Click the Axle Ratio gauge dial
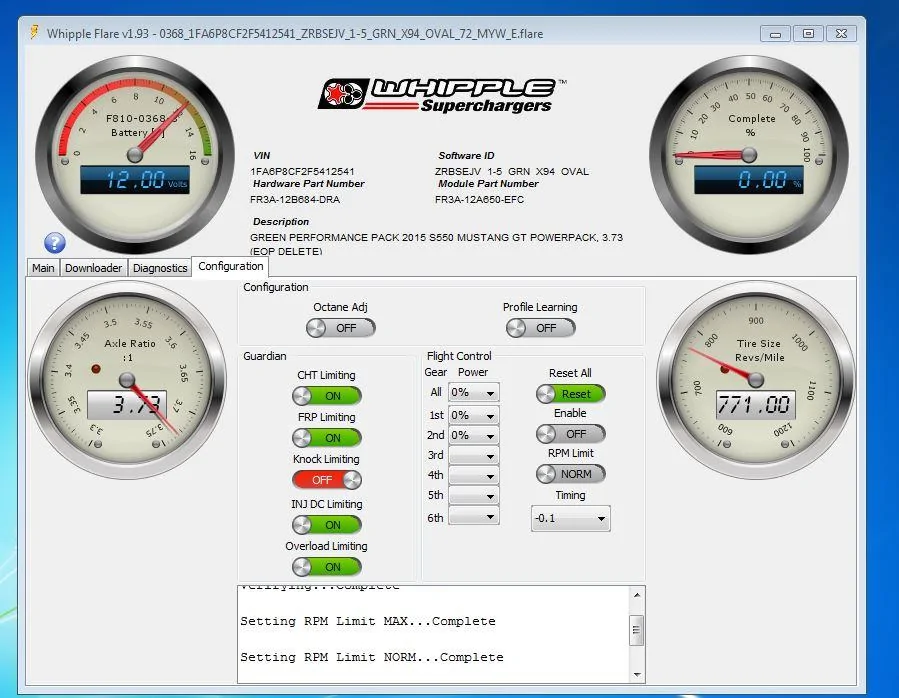The width and height of the screenshot is (899, 698). (x=127, y=380)
